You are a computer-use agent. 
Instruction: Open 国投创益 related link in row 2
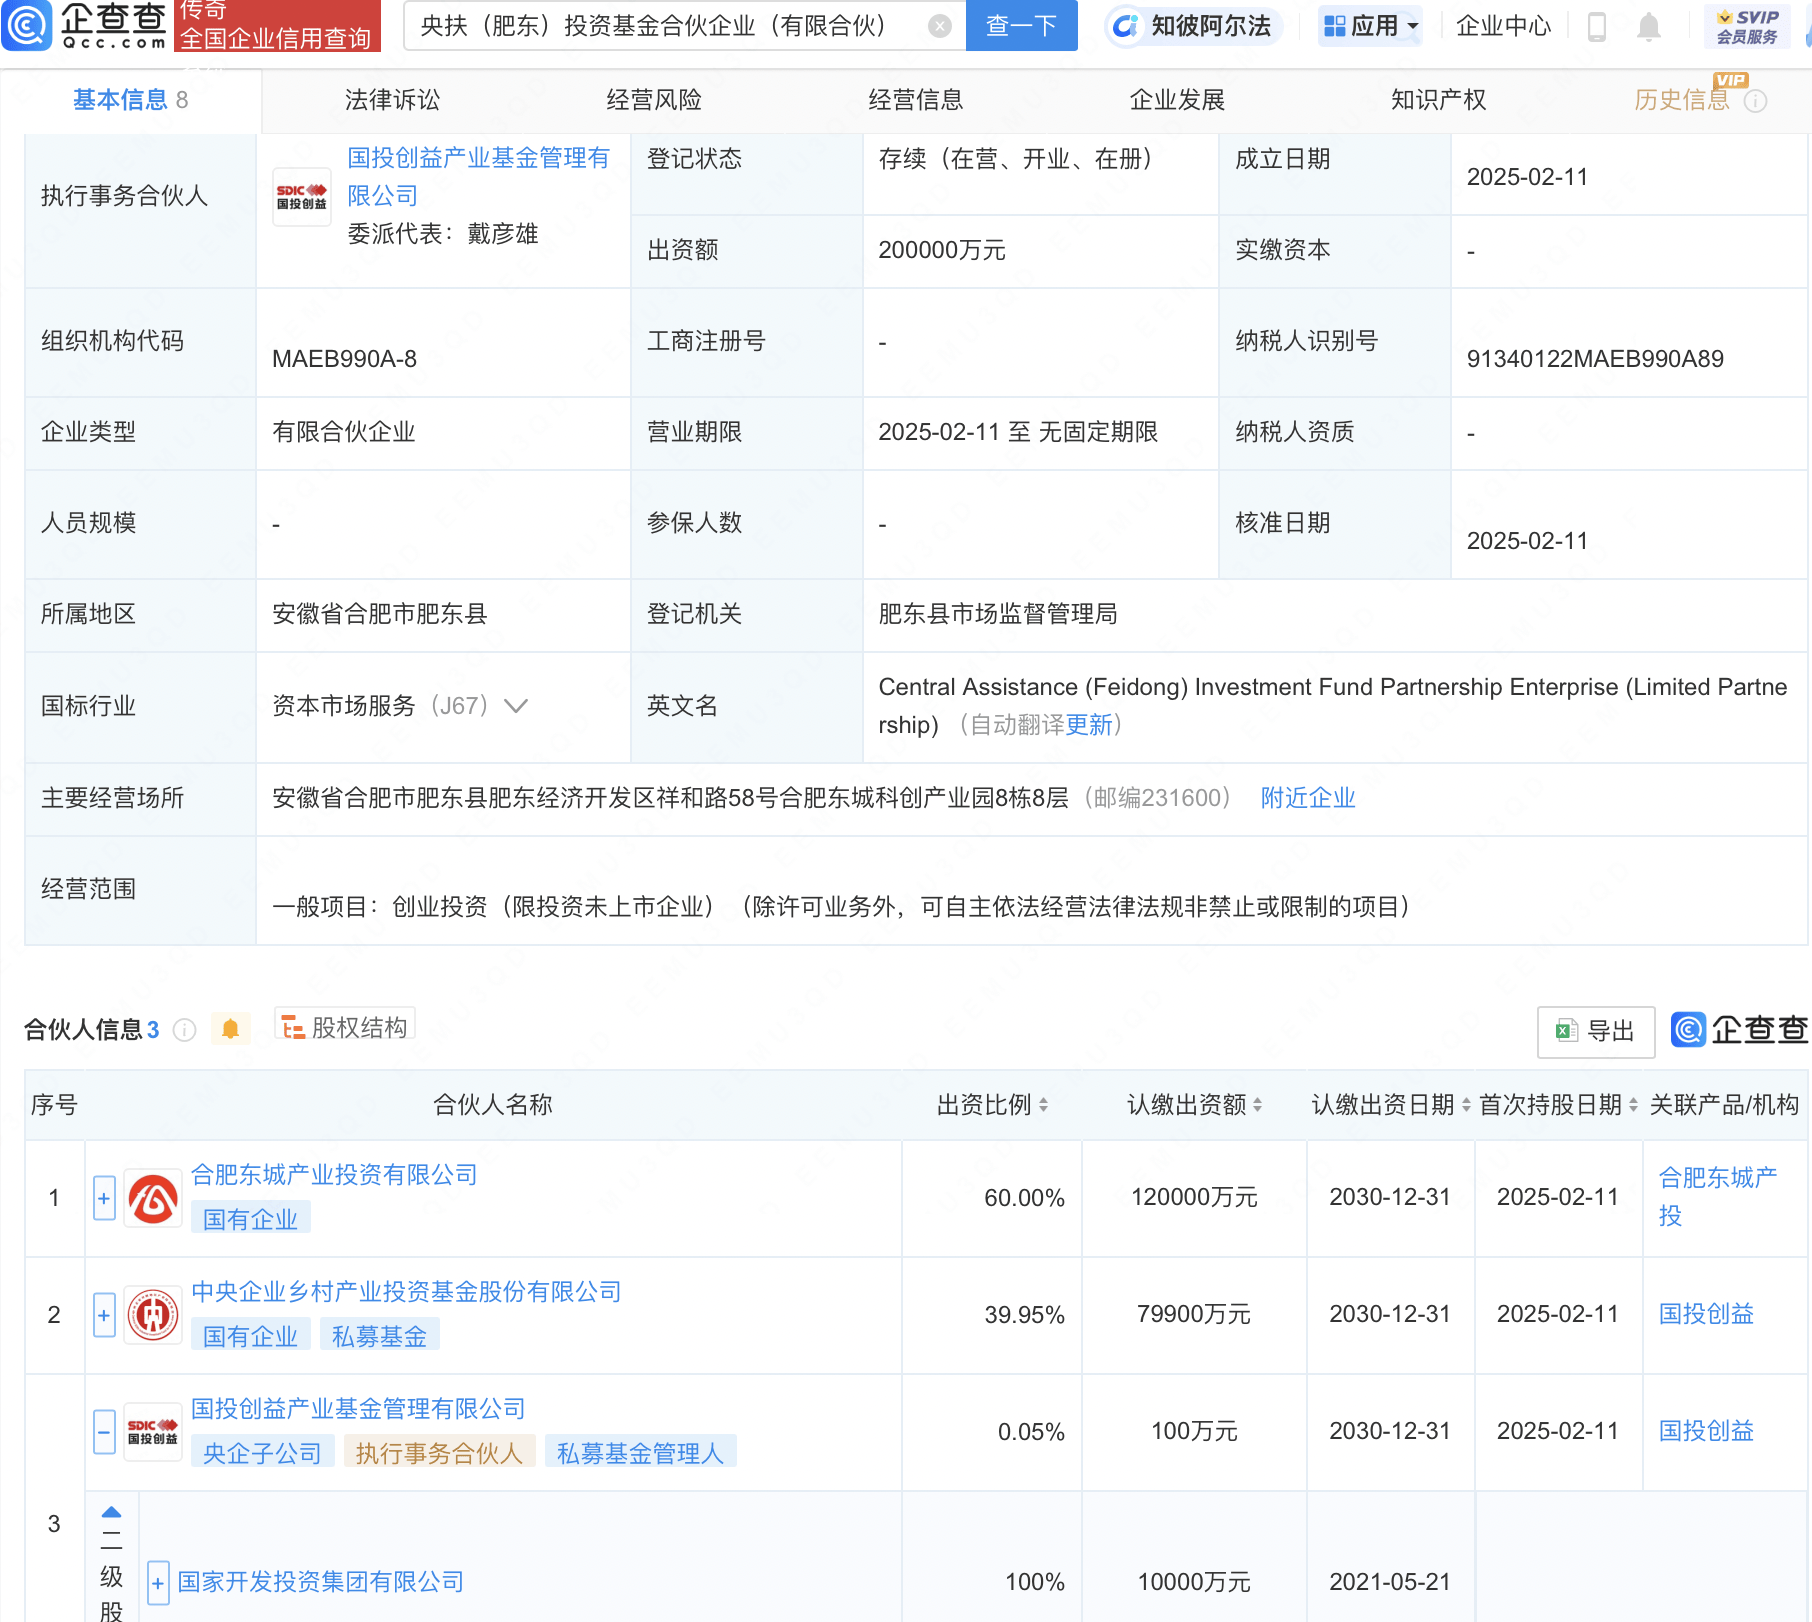[1706, 1314]
